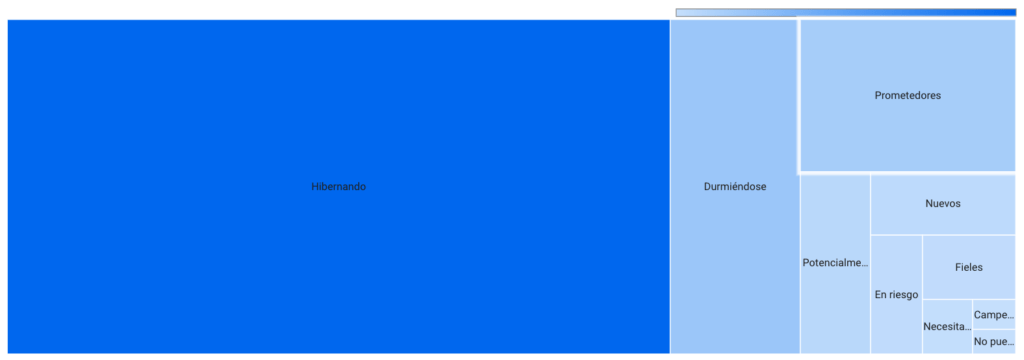
Task: Click the Fieles treemap cell
Action: [968, 267]
